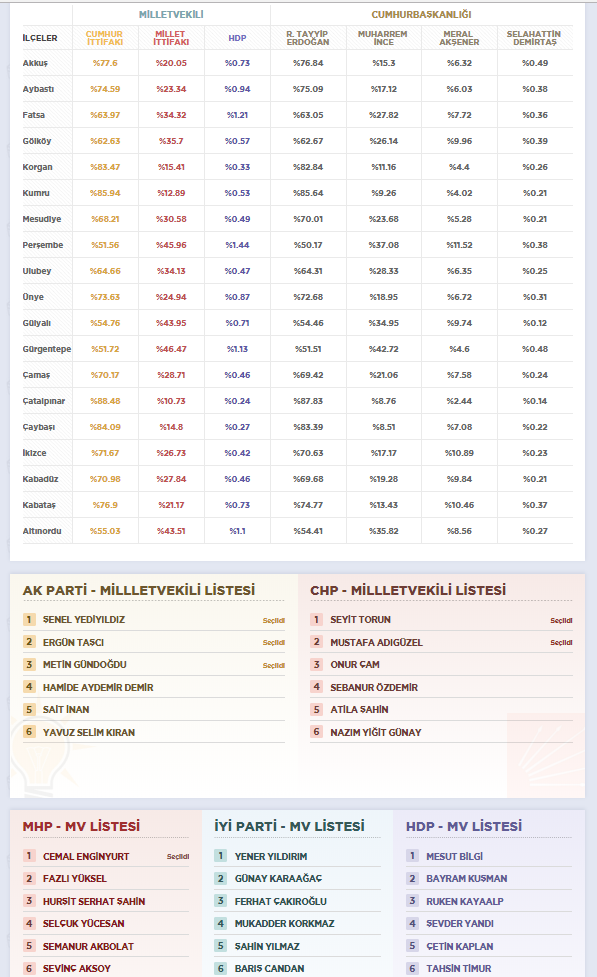The height and width of the screenshot is (977, 597).
Task: Select AK Parti candidate ŞENEL YEDİYILDIZ
Action: [84, 620]
